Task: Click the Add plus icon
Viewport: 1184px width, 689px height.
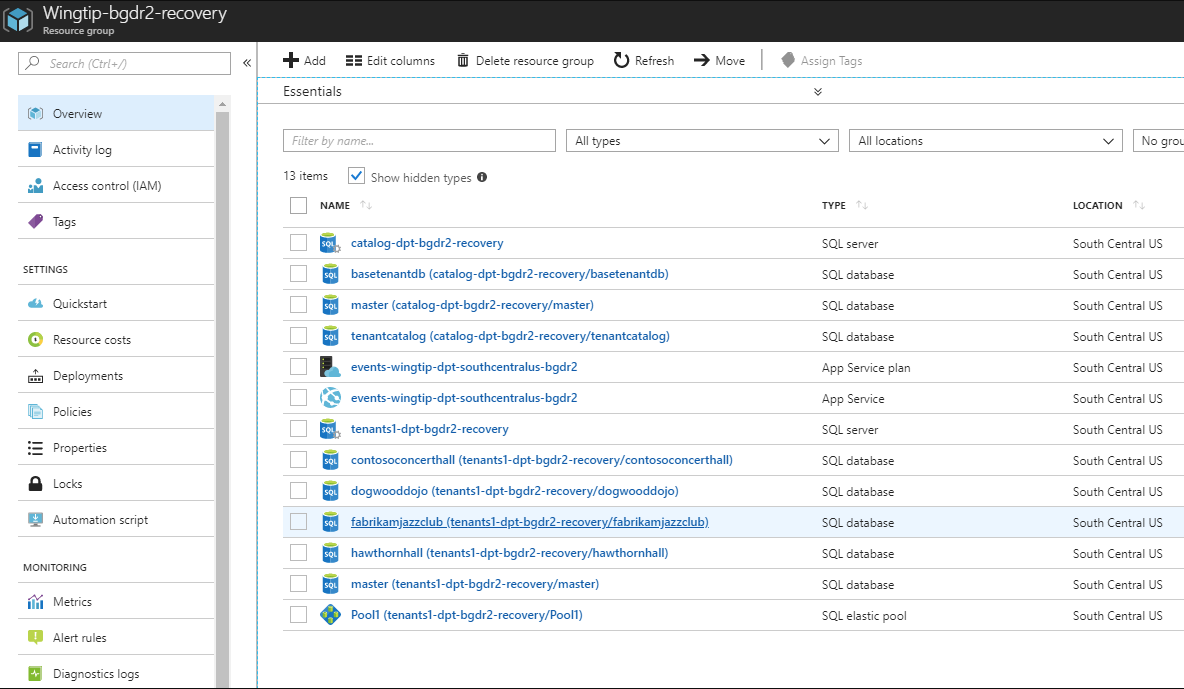Action: click(x=291, y=60)
